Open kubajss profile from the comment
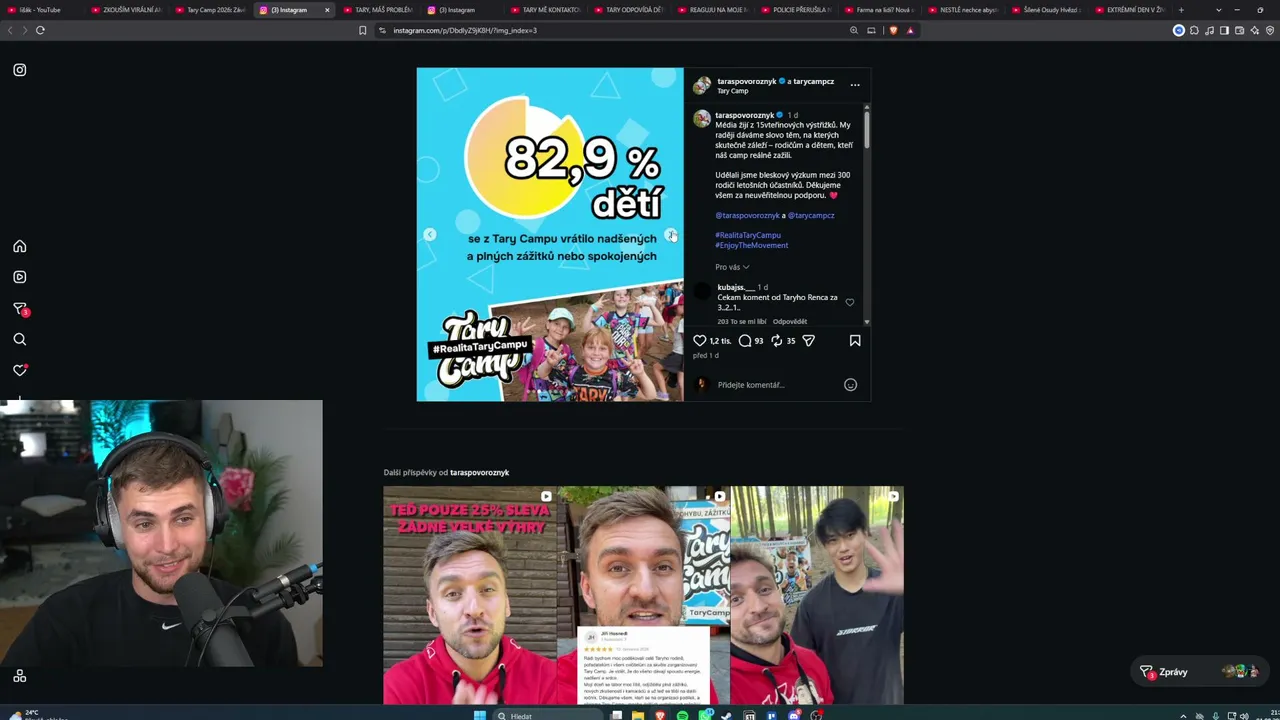The height and width of the screenshot is (720, 1280). (x=736, y=287)
